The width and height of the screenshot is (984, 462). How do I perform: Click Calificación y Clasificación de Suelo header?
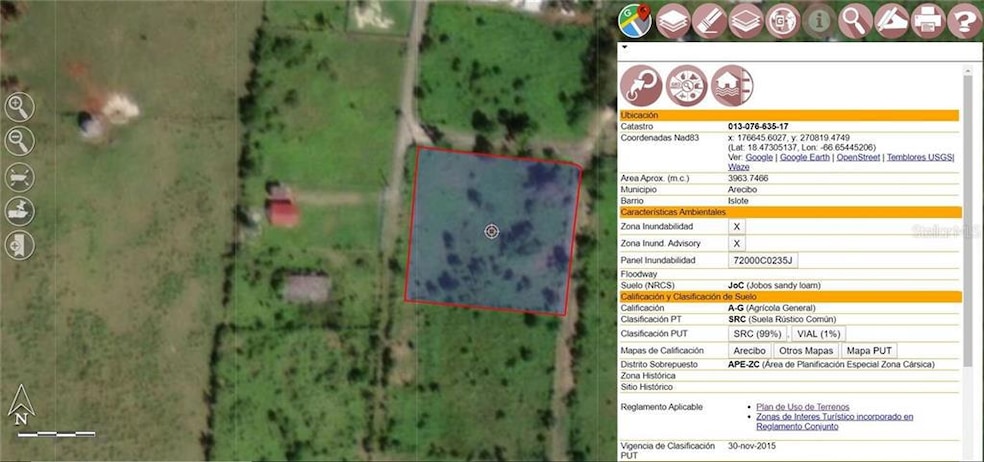(x=789, y=296)
